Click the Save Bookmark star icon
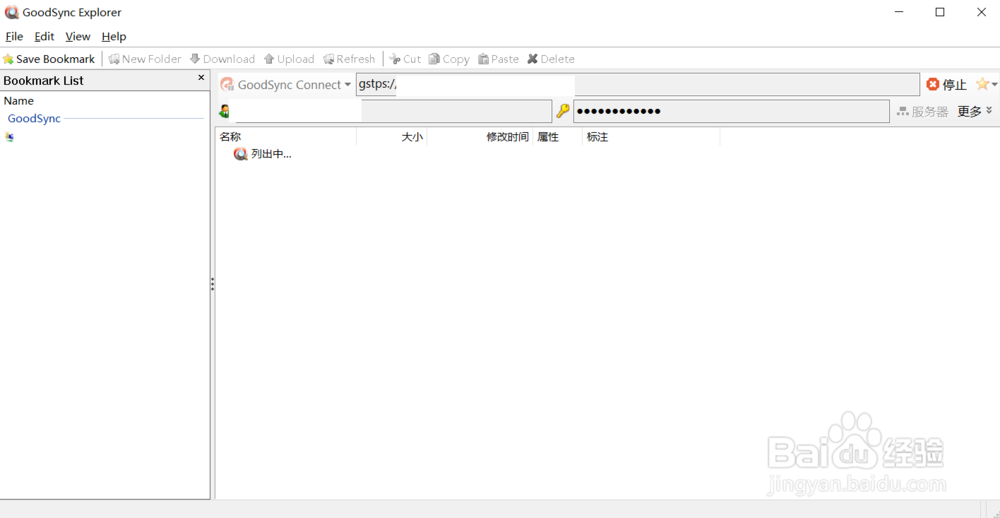 pos(8,59)
